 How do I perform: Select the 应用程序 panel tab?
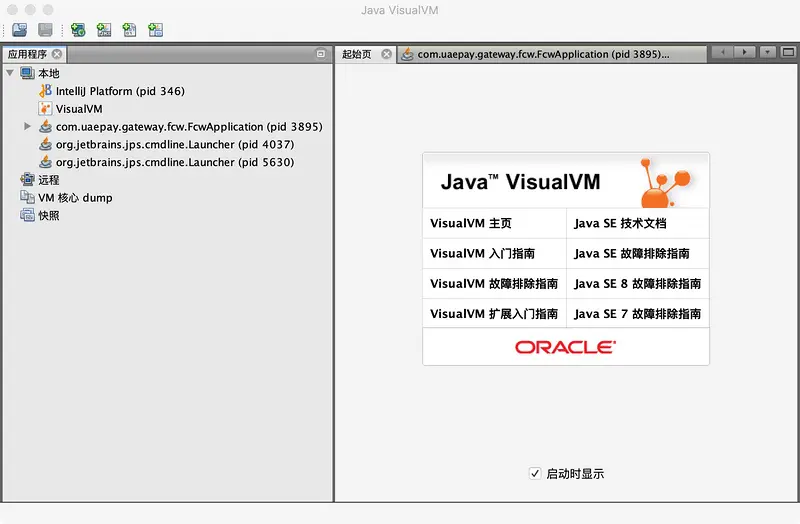[27, 54]
